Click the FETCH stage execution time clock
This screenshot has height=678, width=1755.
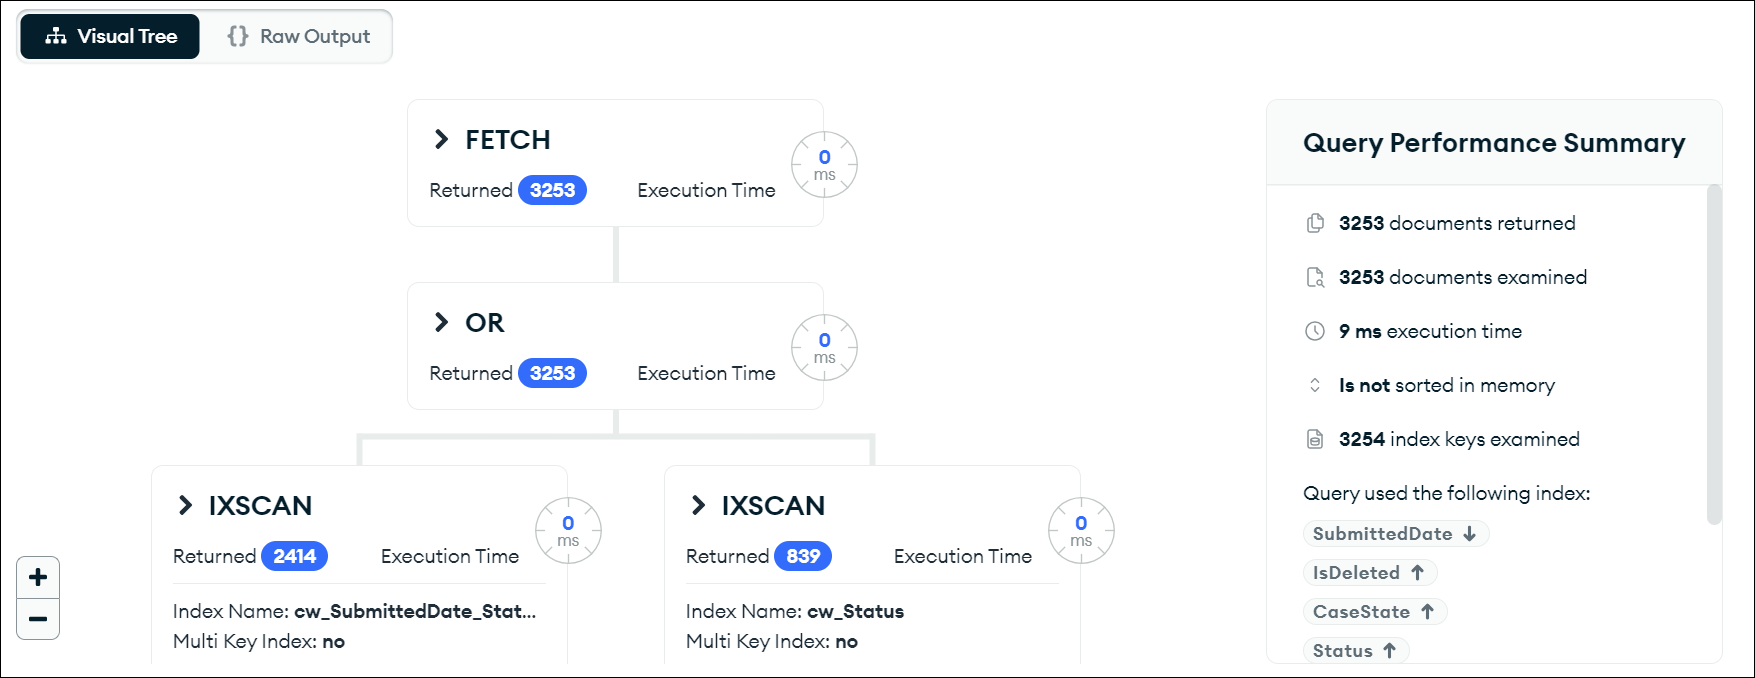[x=824, y=165]
